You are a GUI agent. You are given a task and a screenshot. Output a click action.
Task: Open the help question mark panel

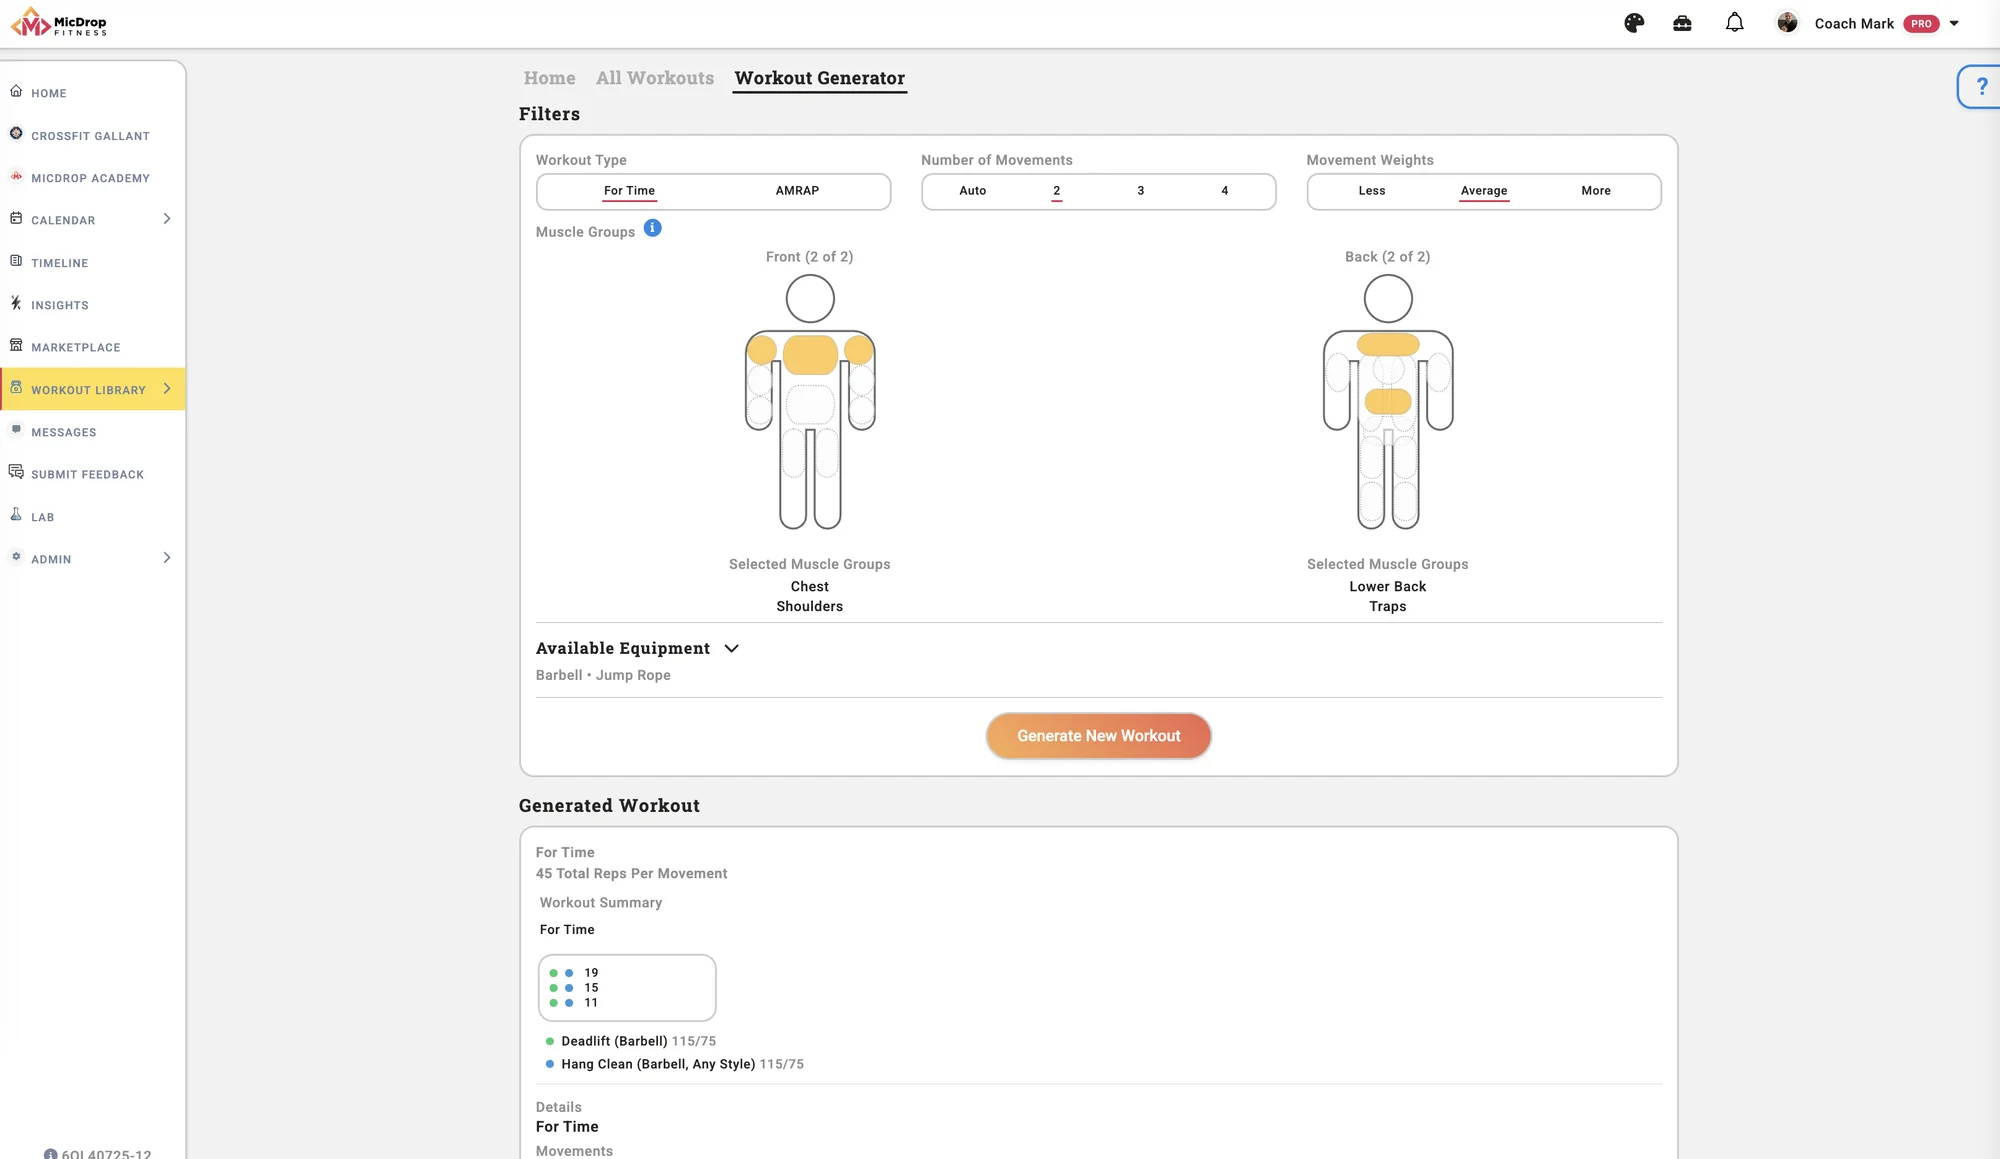click(1981, 86)
